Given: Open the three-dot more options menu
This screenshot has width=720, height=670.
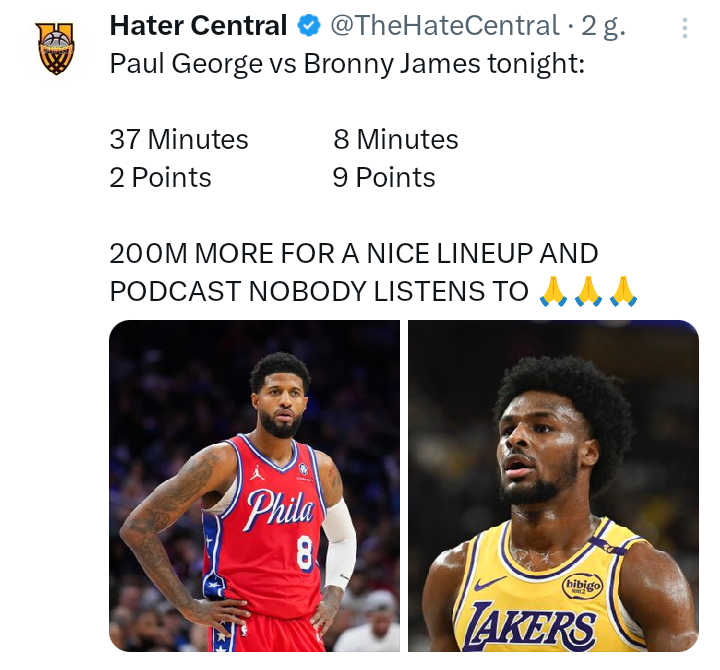Looking at the screenshot, I should 684,28.
